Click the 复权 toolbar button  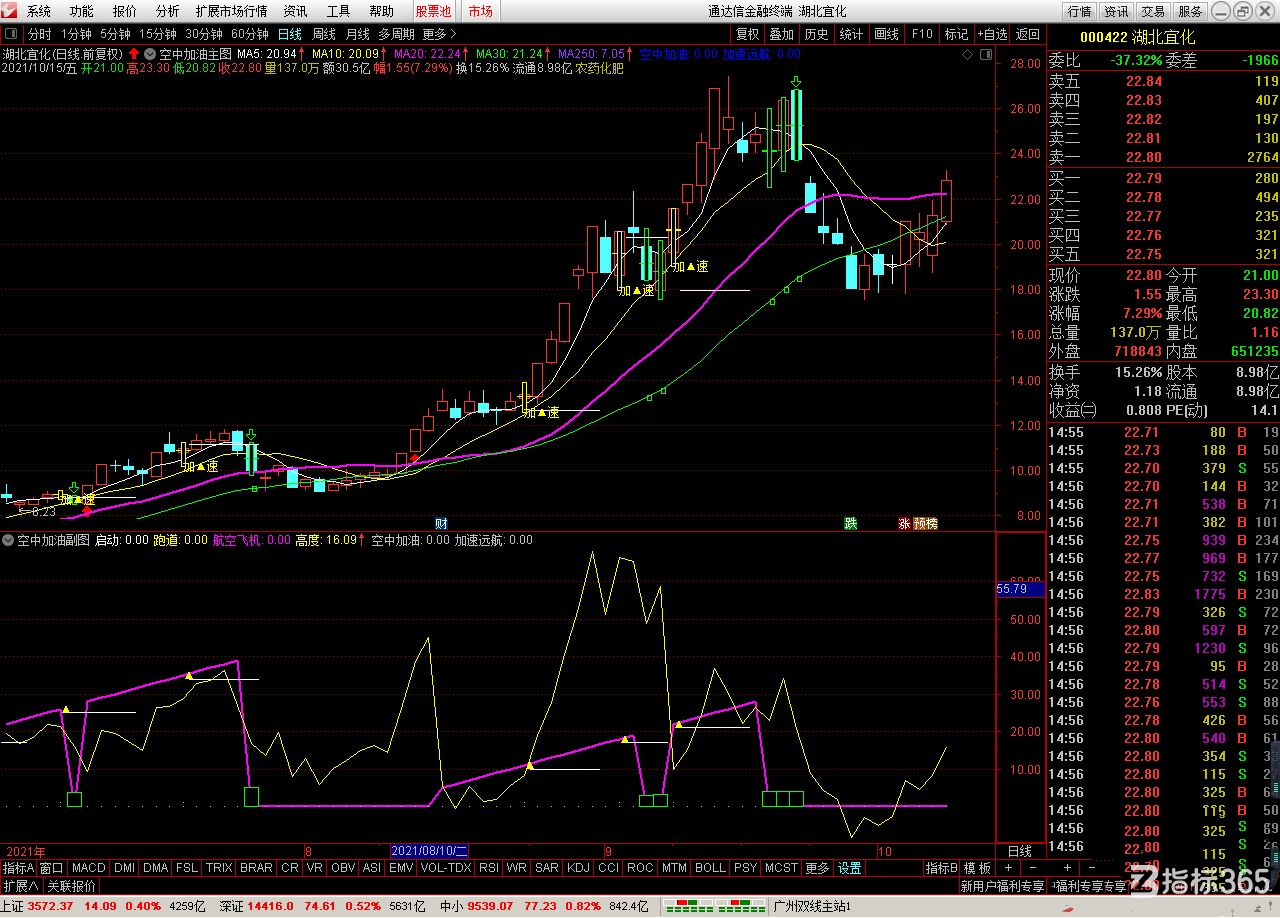pos(747,34)
